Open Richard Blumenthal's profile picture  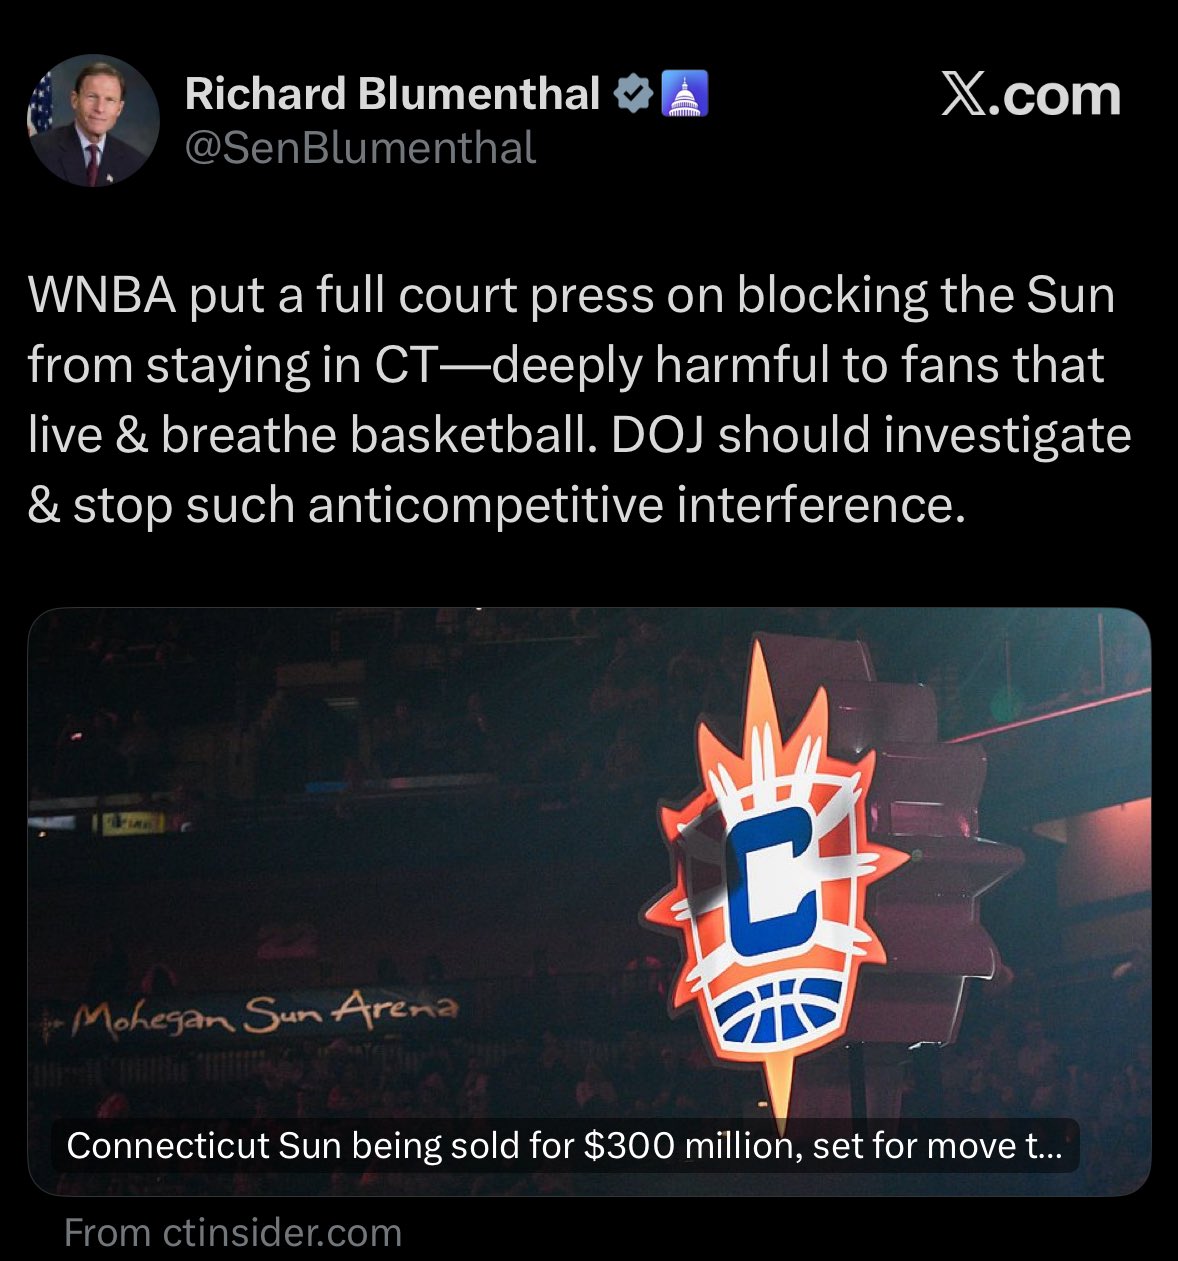(93, 121)
